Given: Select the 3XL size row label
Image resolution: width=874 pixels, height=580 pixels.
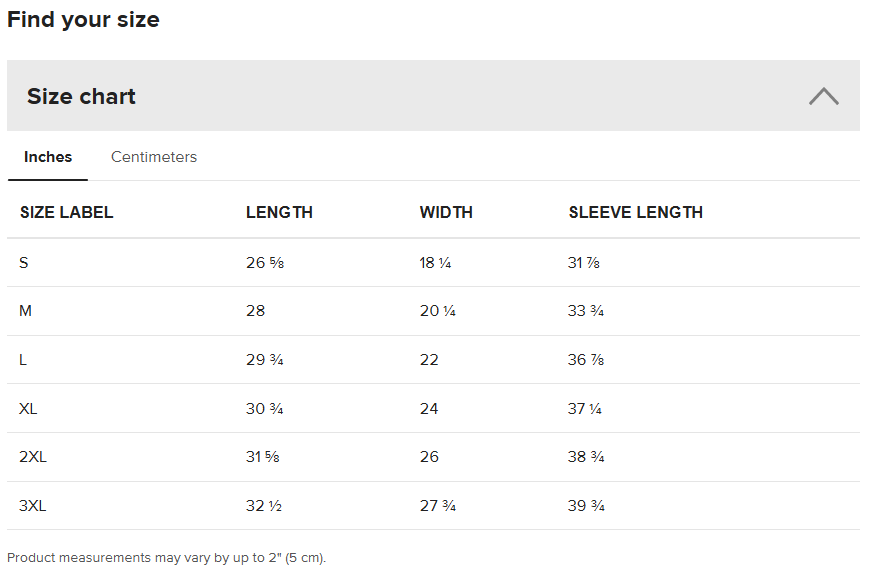Looking at the screenshot, I should [33, 506].
